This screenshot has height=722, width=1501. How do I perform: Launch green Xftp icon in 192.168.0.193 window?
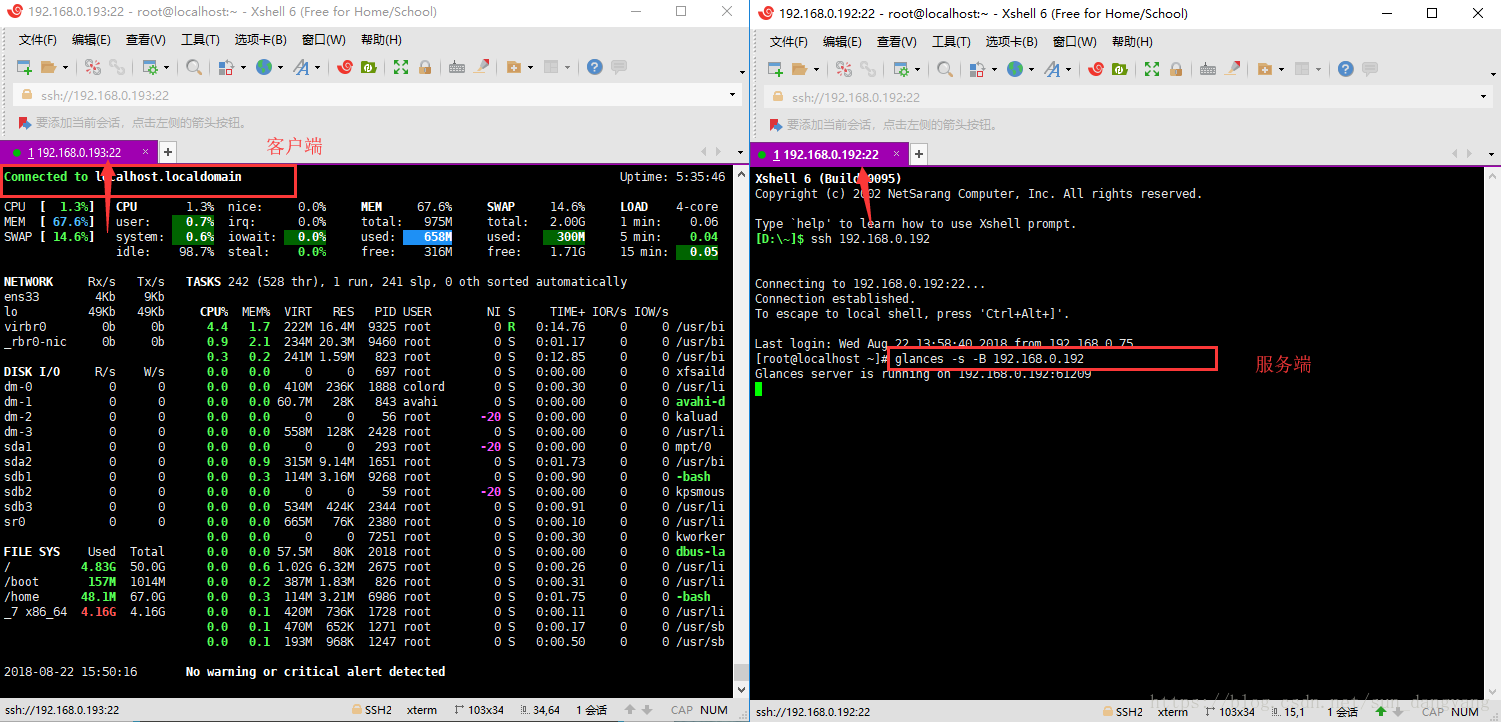369,67
